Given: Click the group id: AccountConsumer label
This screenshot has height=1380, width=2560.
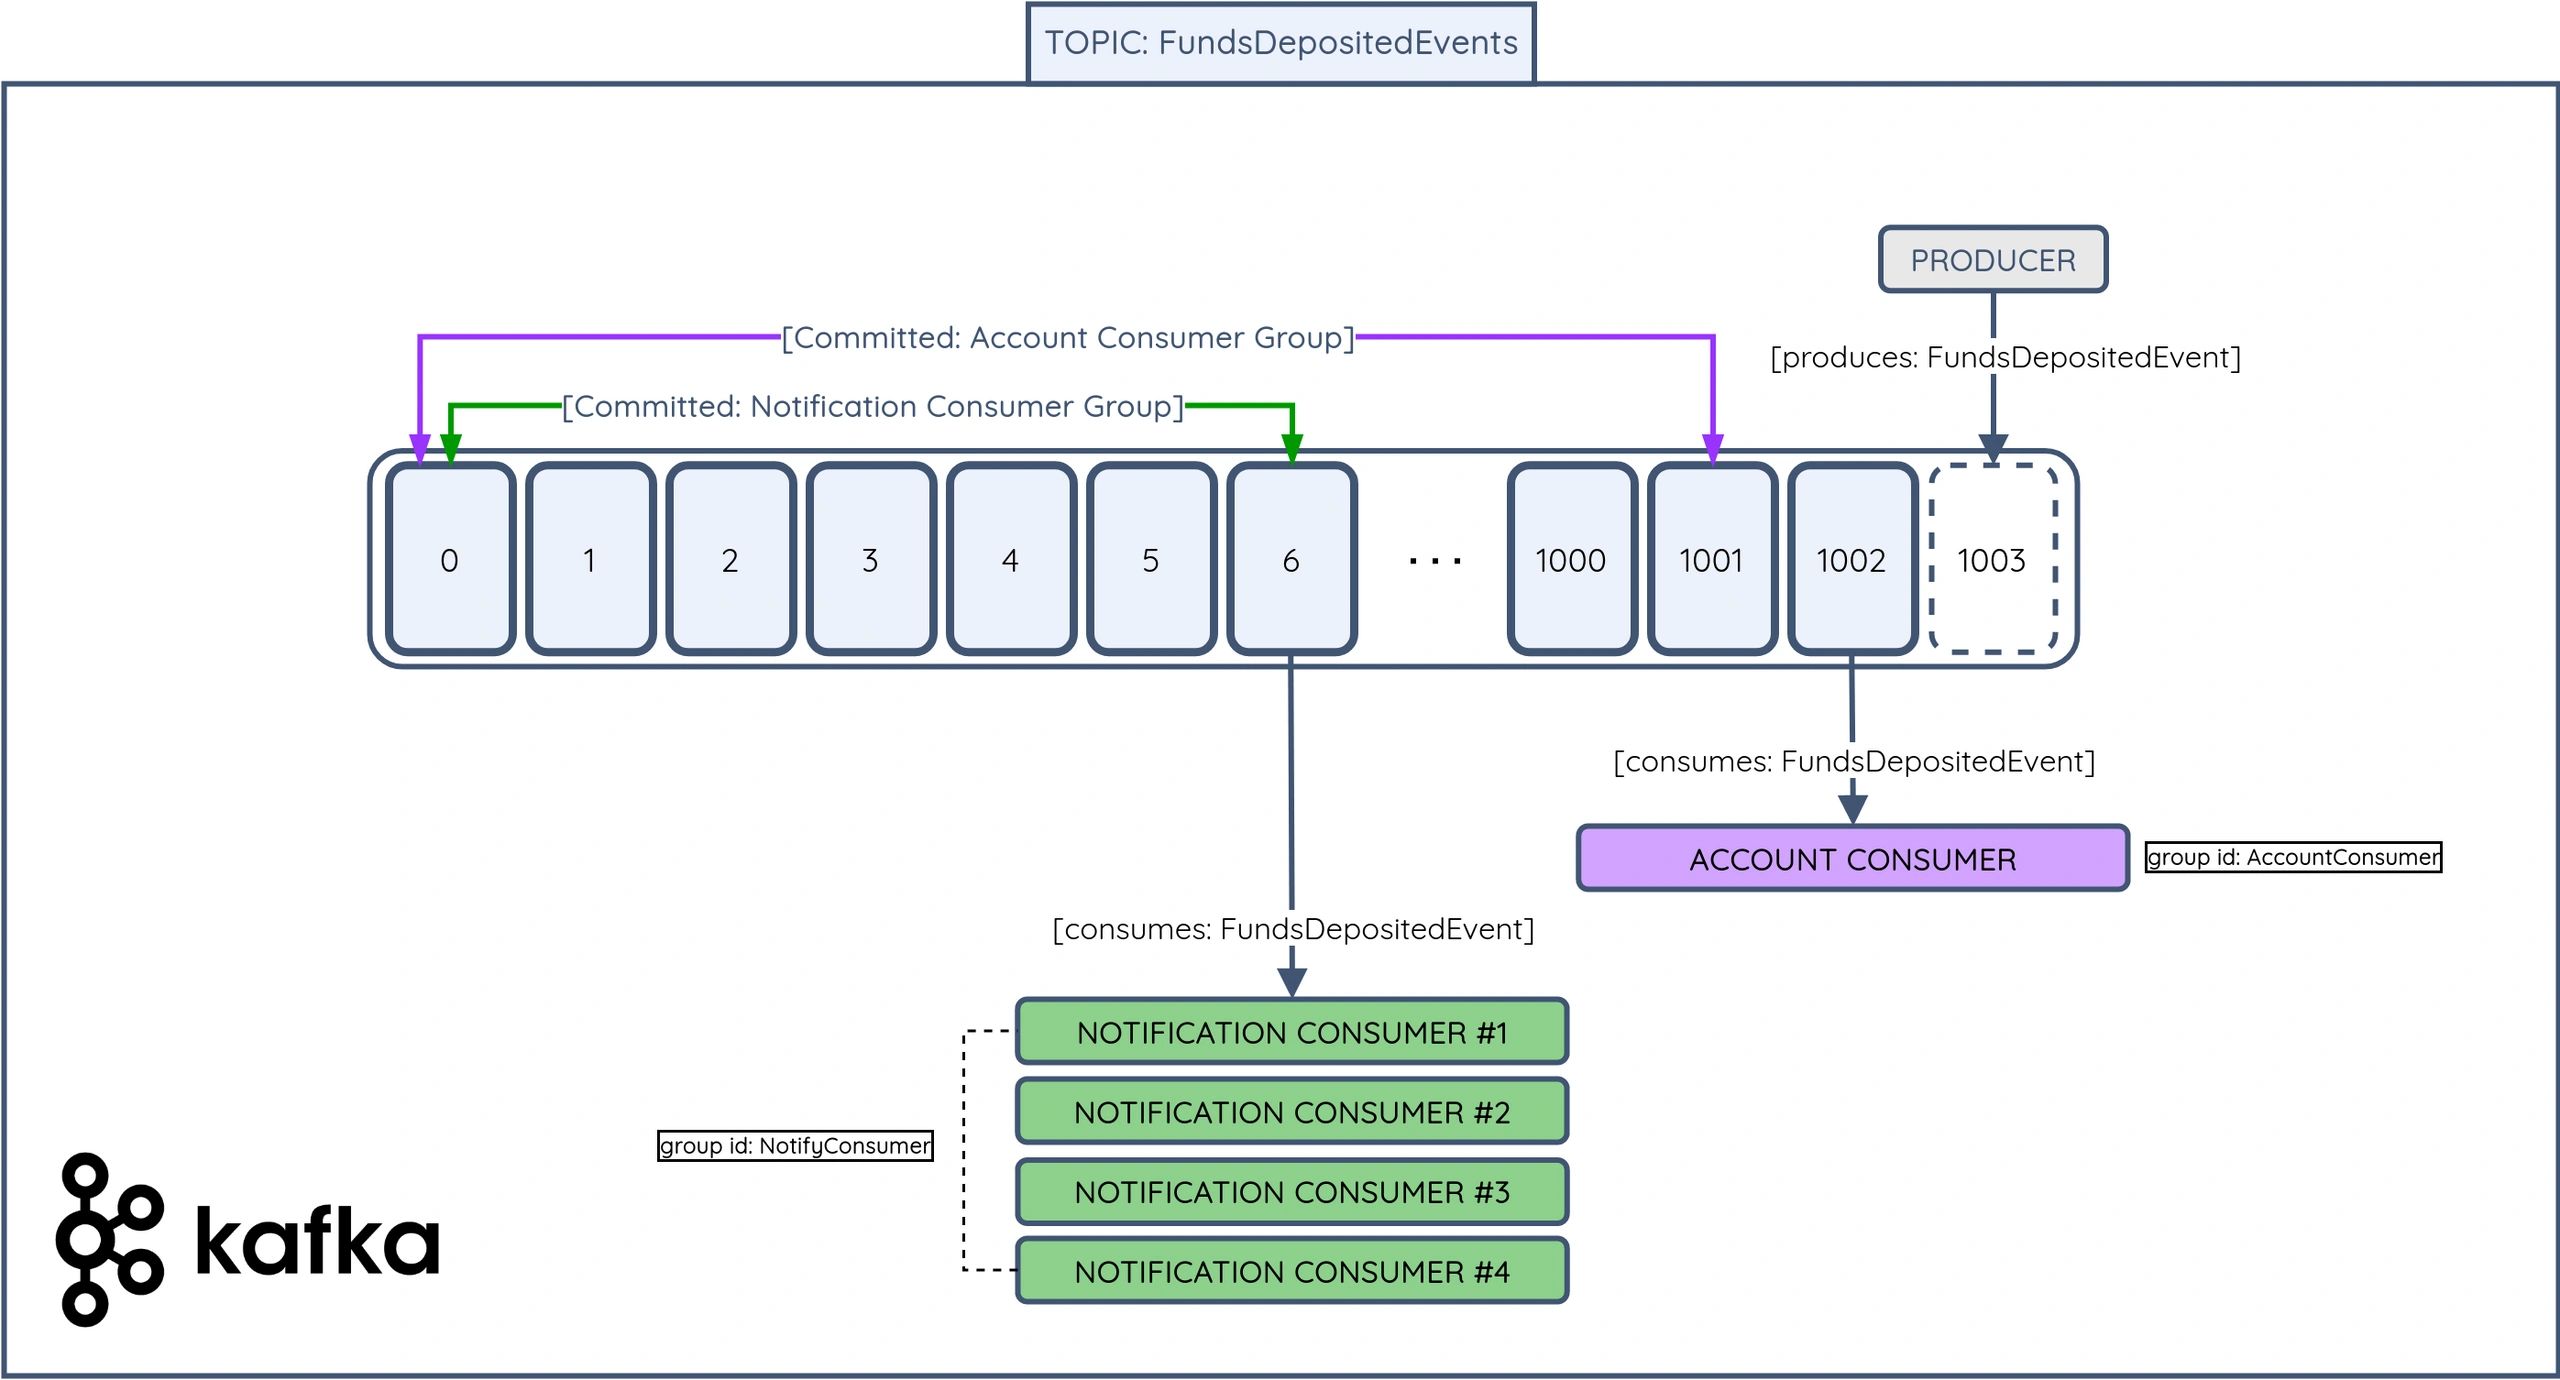Looking at the screenshot, I should [2293, 857].
